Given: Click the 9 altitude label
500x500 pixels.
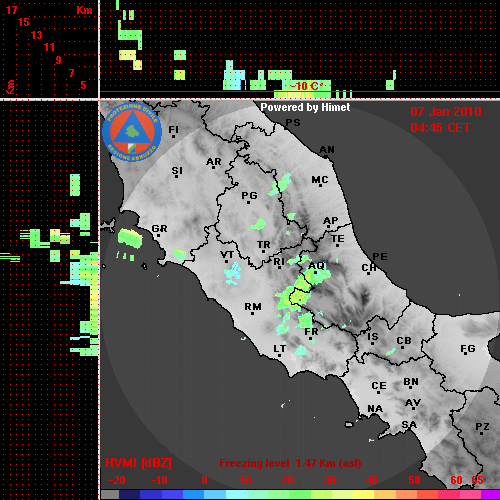Looking at the screenshot, I should coord(59,60).
